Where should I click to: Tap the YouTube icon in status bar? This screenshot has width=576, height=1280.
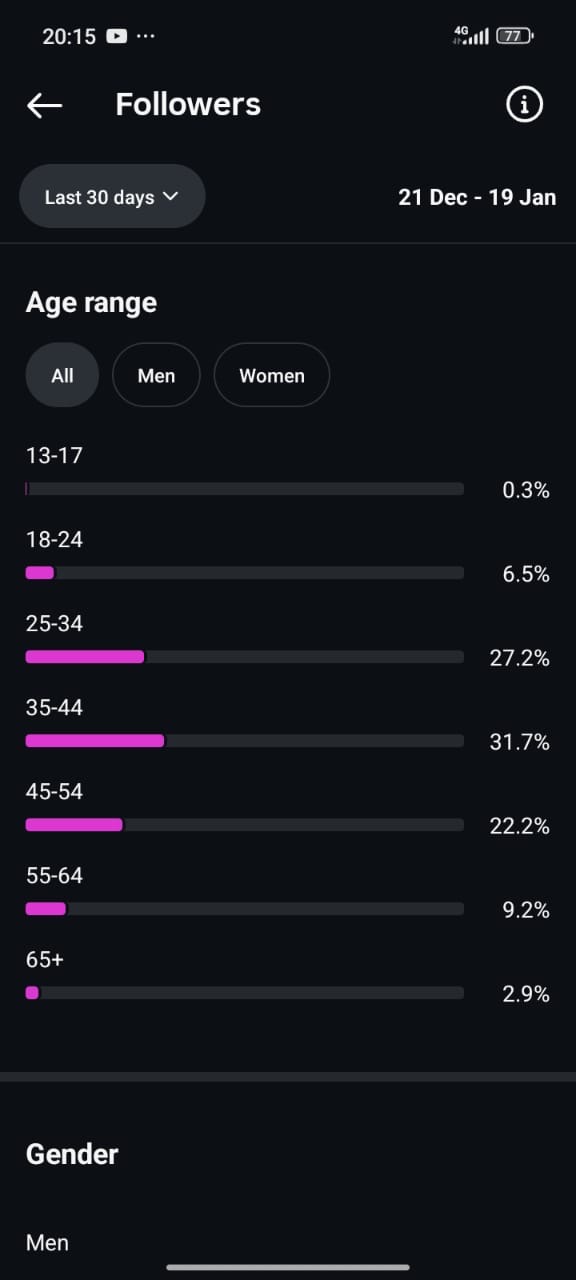[117, 36]
